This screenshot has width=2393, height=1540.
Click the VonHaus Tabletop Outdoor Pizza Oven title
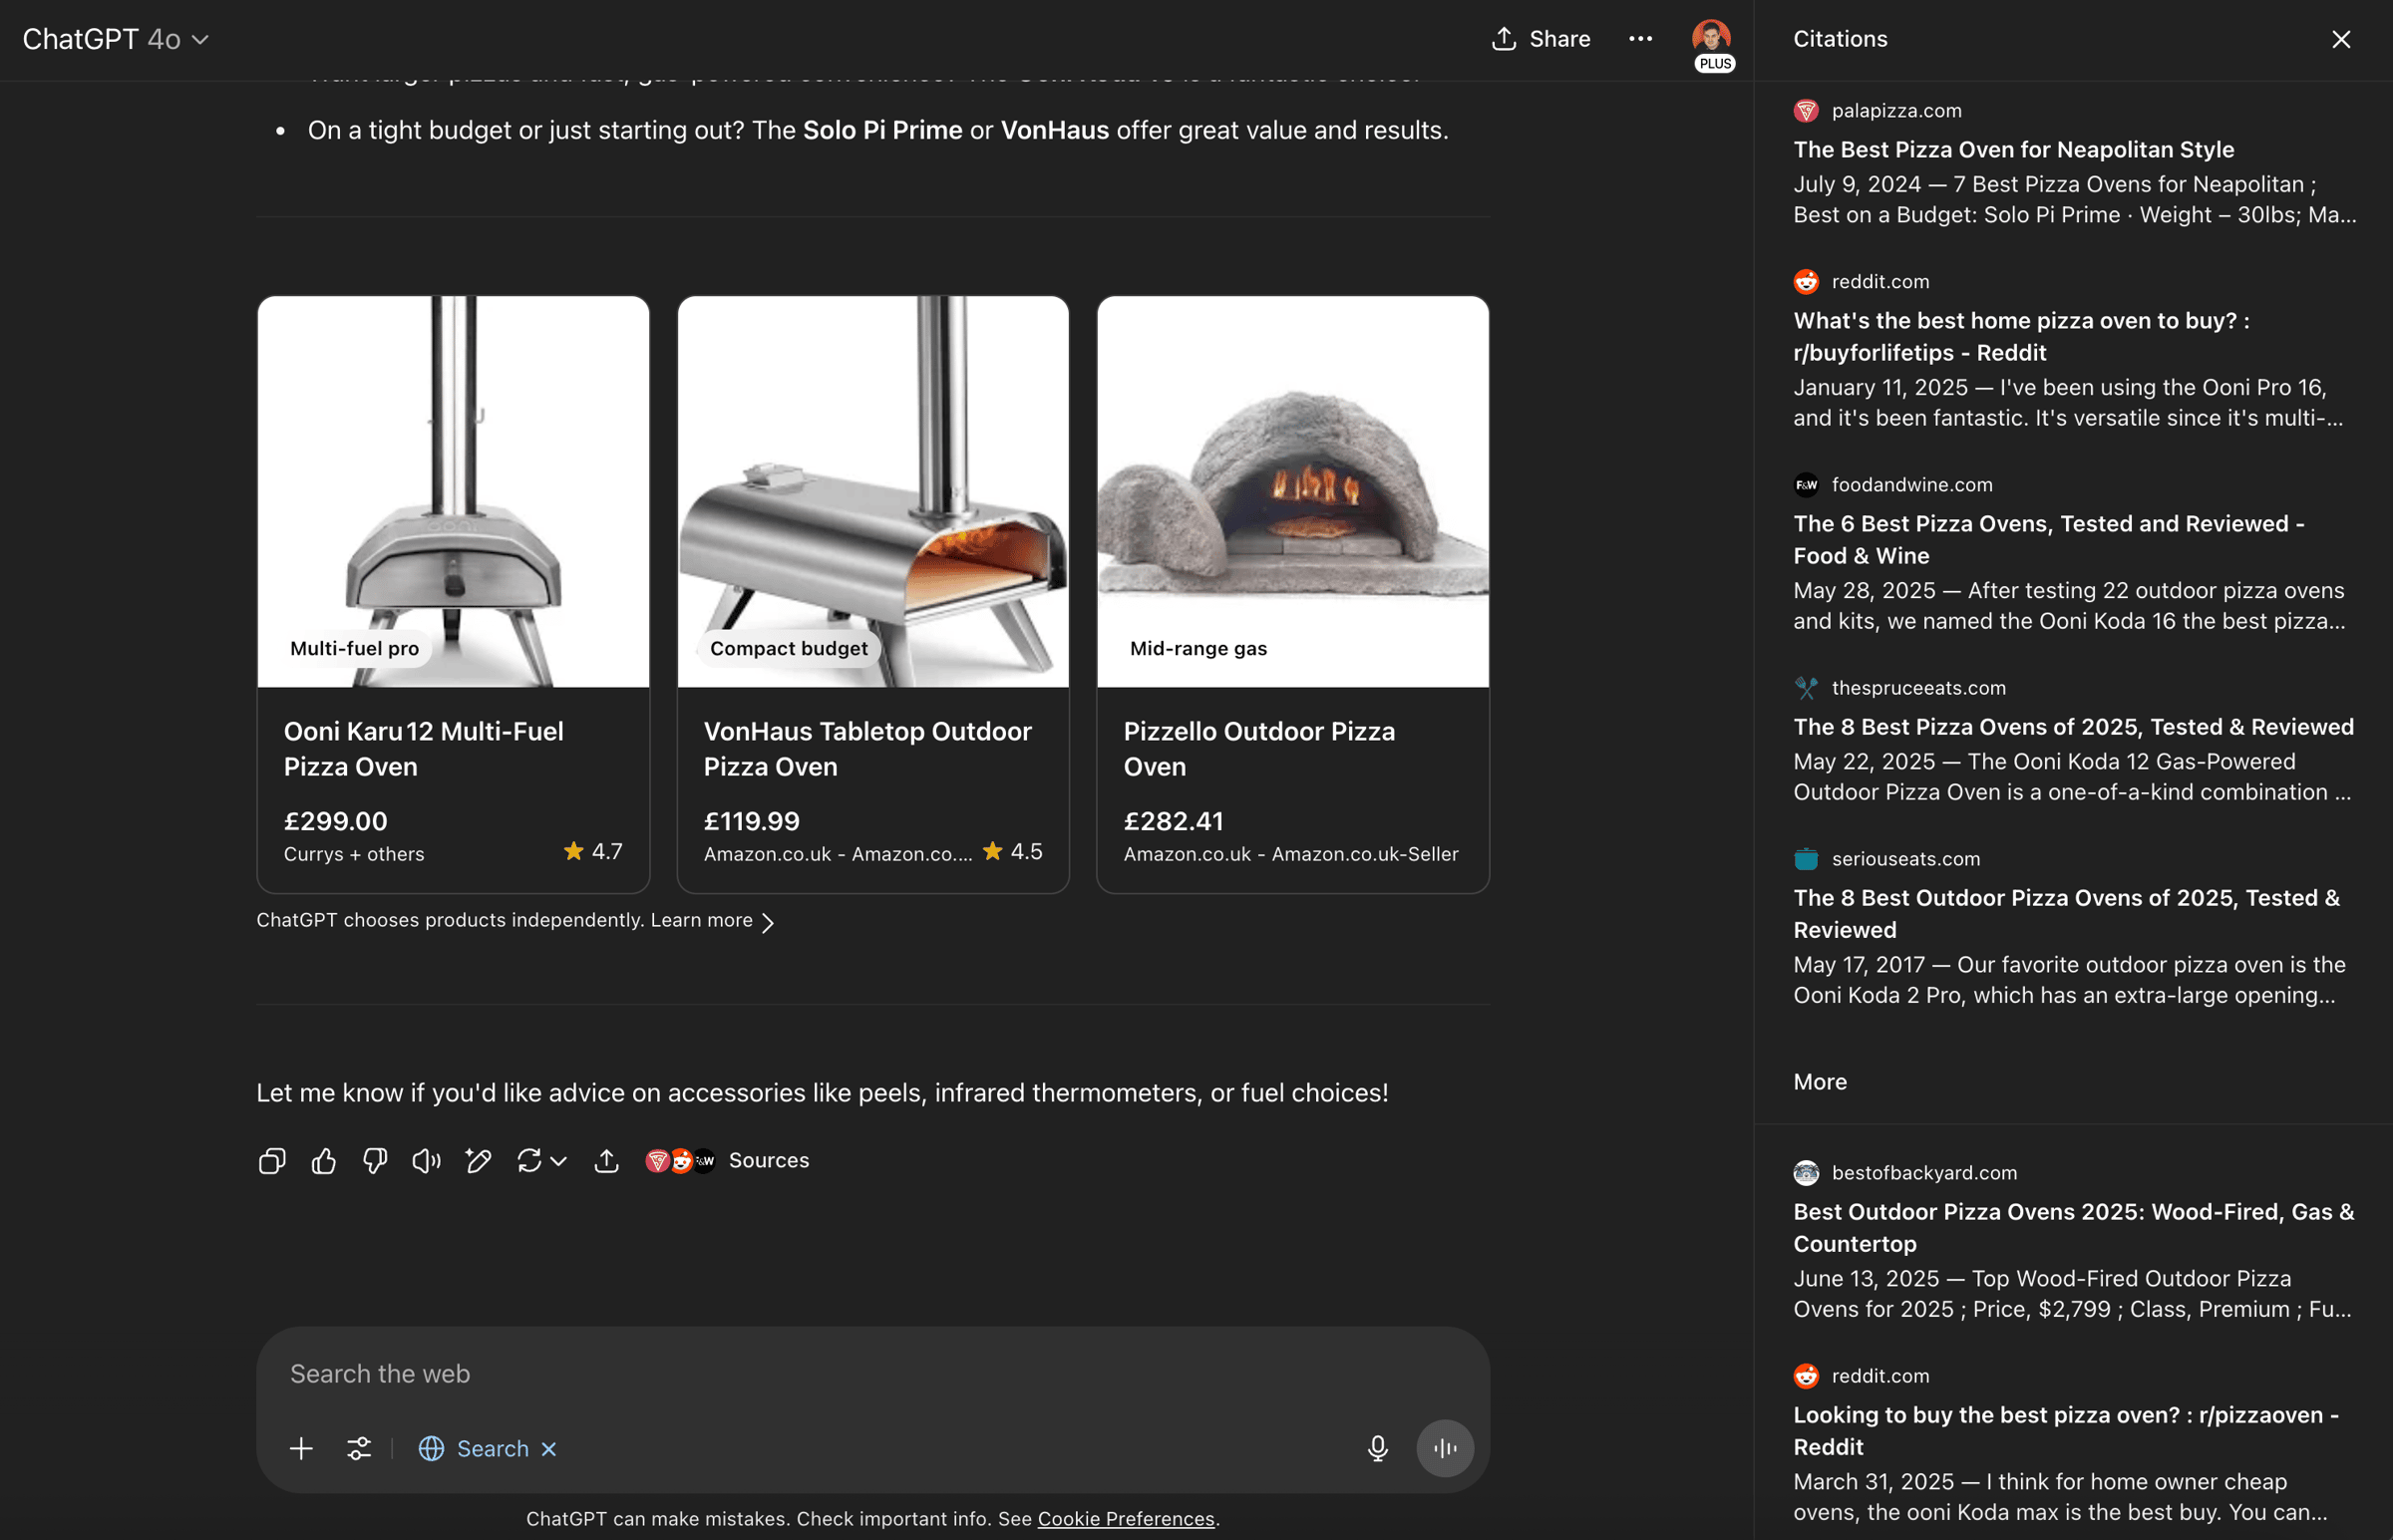867,749
